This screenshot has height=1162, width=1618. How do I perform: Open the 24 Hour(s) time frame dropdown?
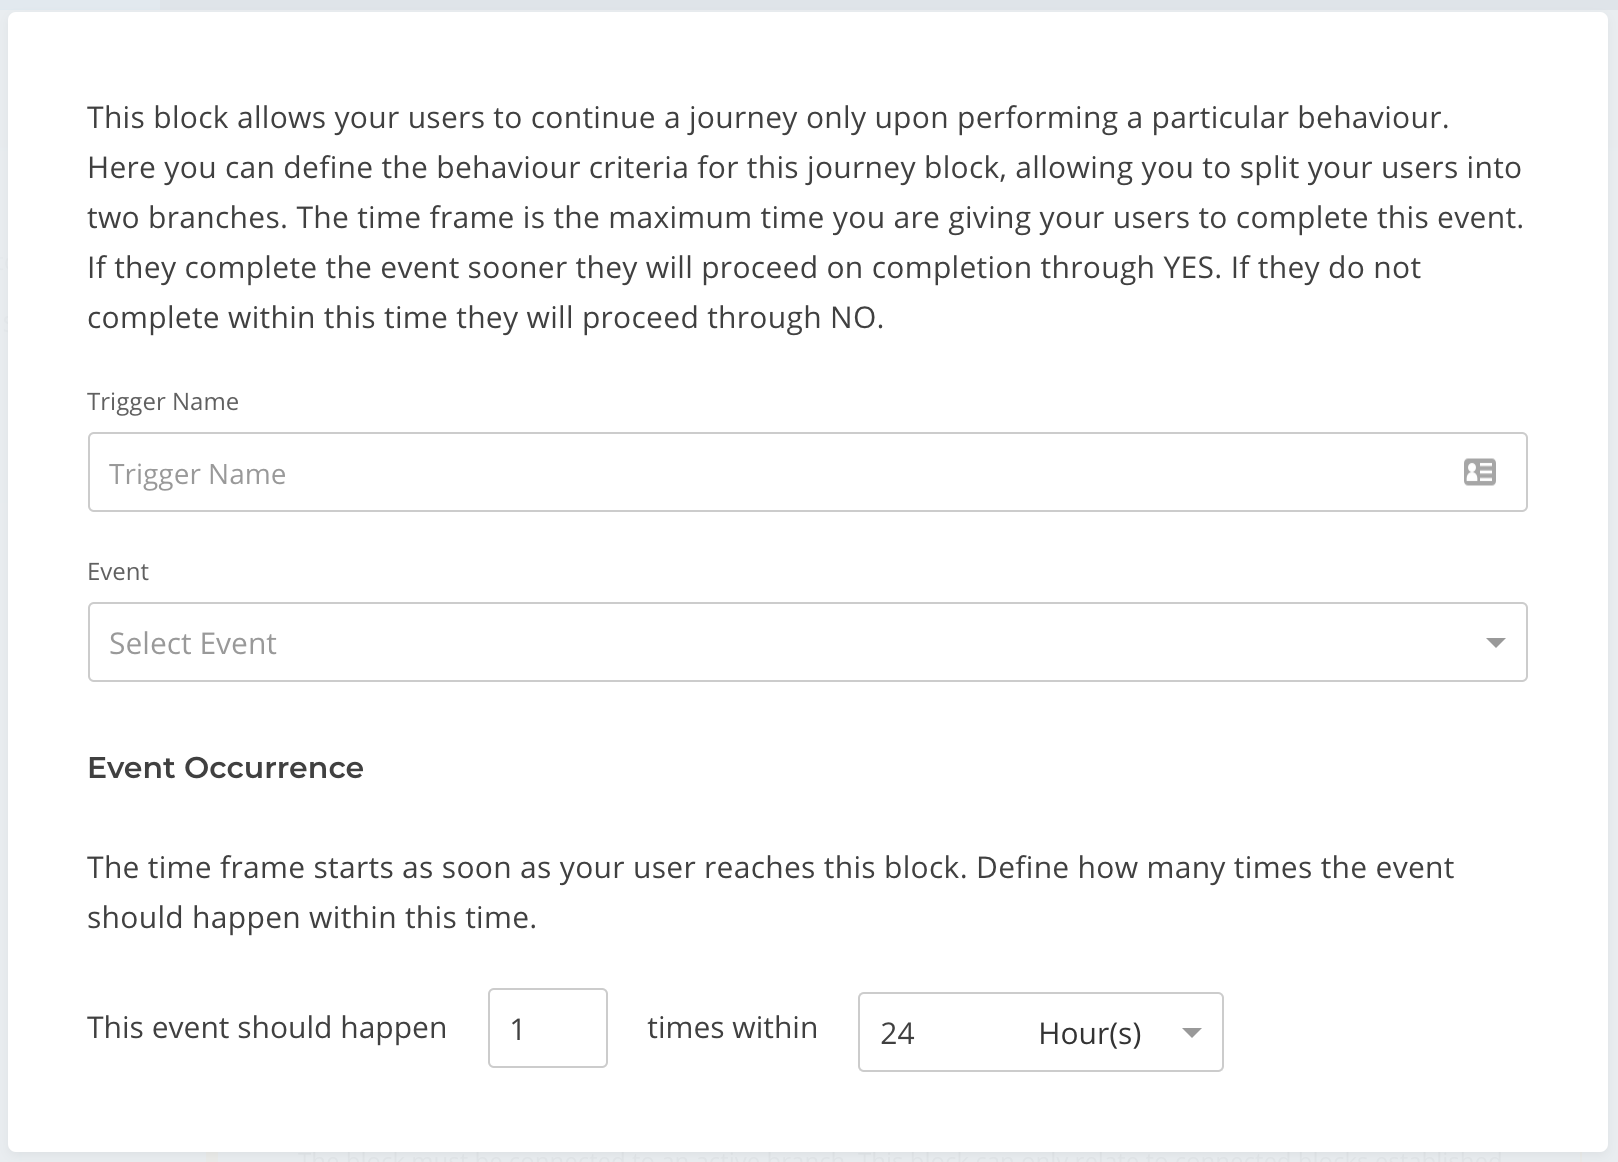point(1040,1032)
